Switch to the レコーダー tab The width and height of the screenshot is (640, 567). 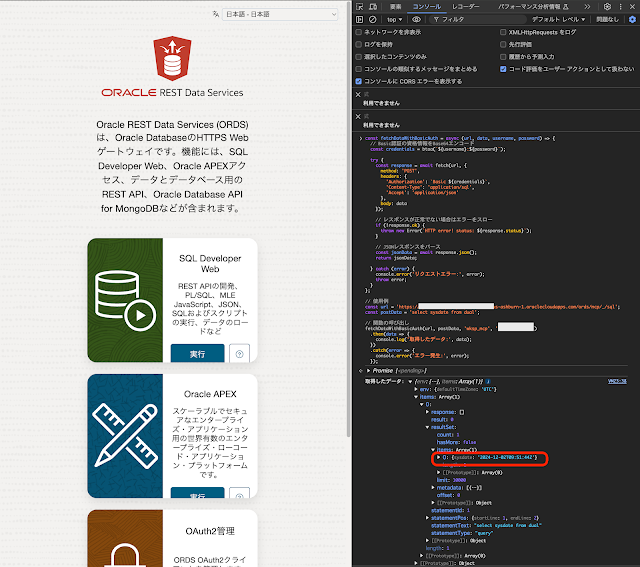coord(466,7)
